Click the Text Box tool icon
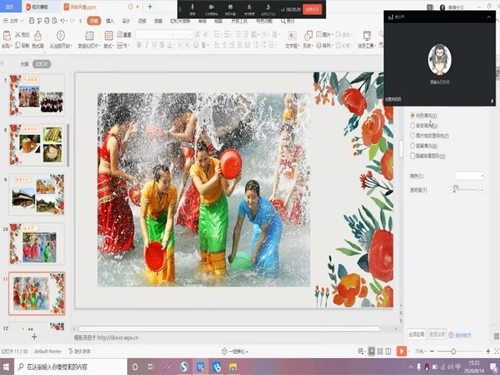Viewport: 500px width, 375px height. click(x=292, y=35)
